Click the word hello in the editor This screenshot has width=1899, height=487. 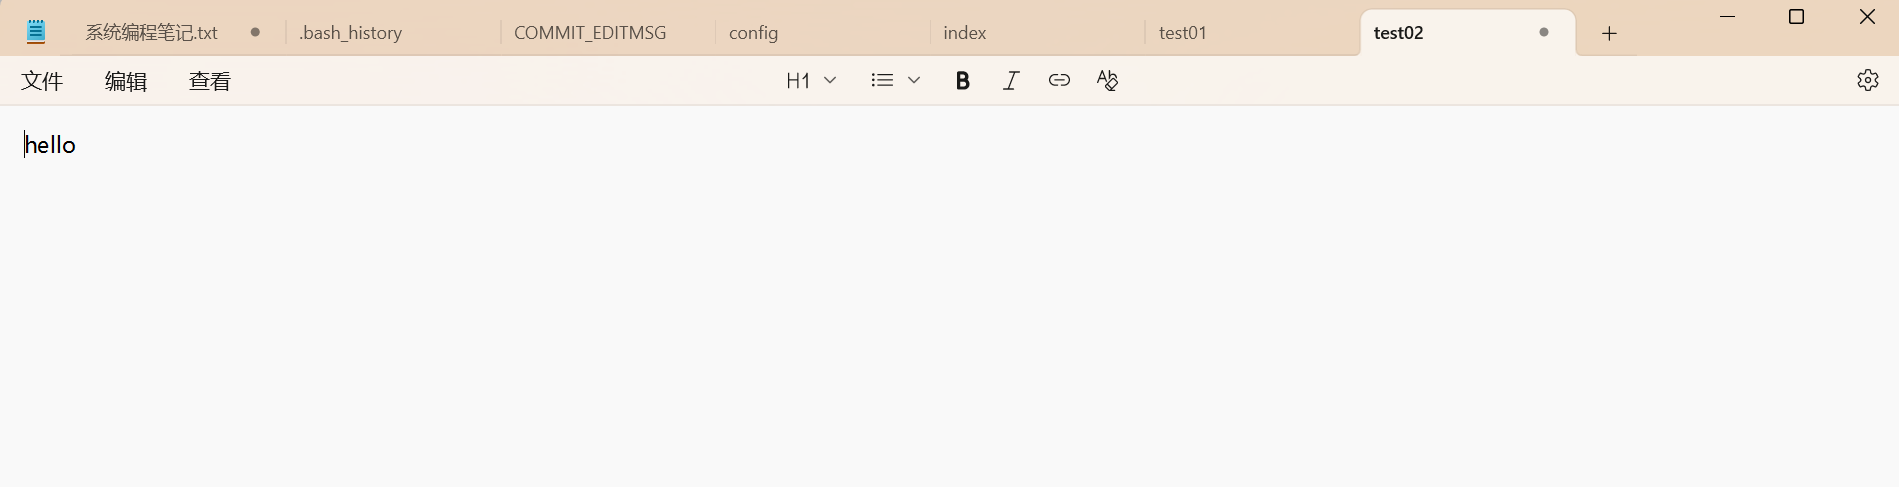(x=50, y=145)
